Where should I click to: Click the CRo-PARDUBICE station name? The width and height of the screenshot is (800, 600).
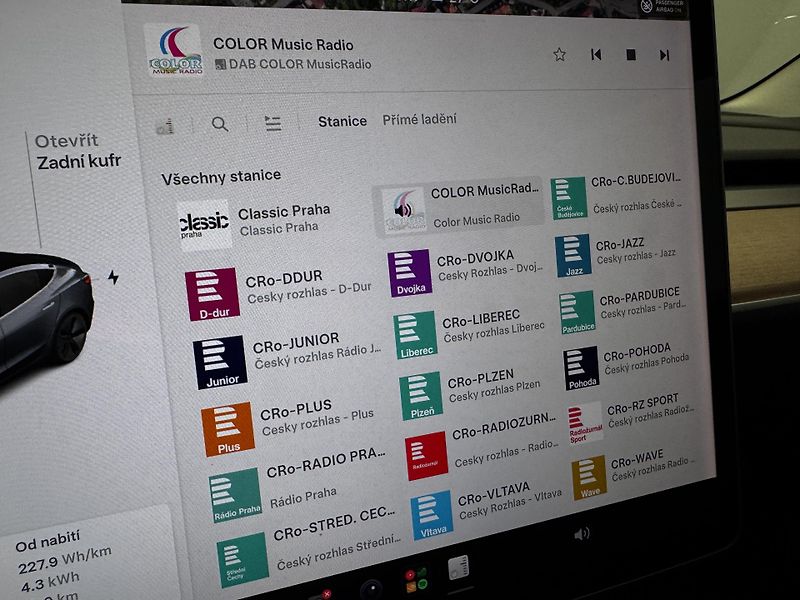point(639,296)
